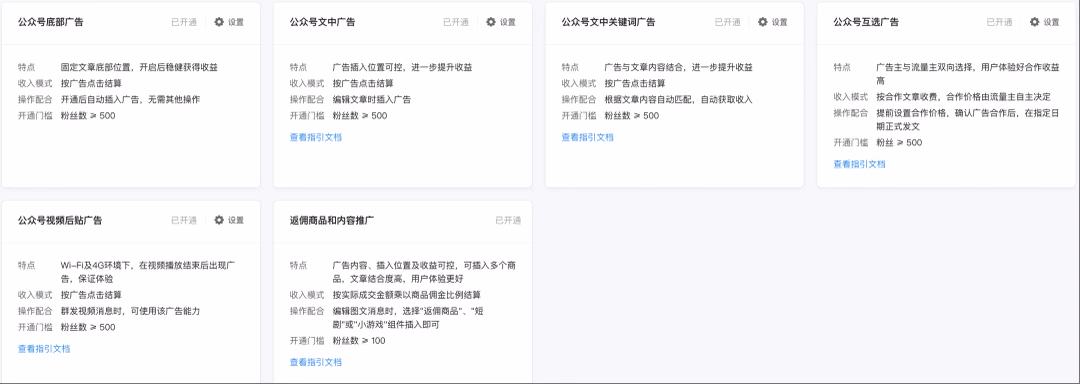Open 查看指引文档 link in 公众号文中关键词广告 card
The image size is (1080, 384).
point(588,137)
